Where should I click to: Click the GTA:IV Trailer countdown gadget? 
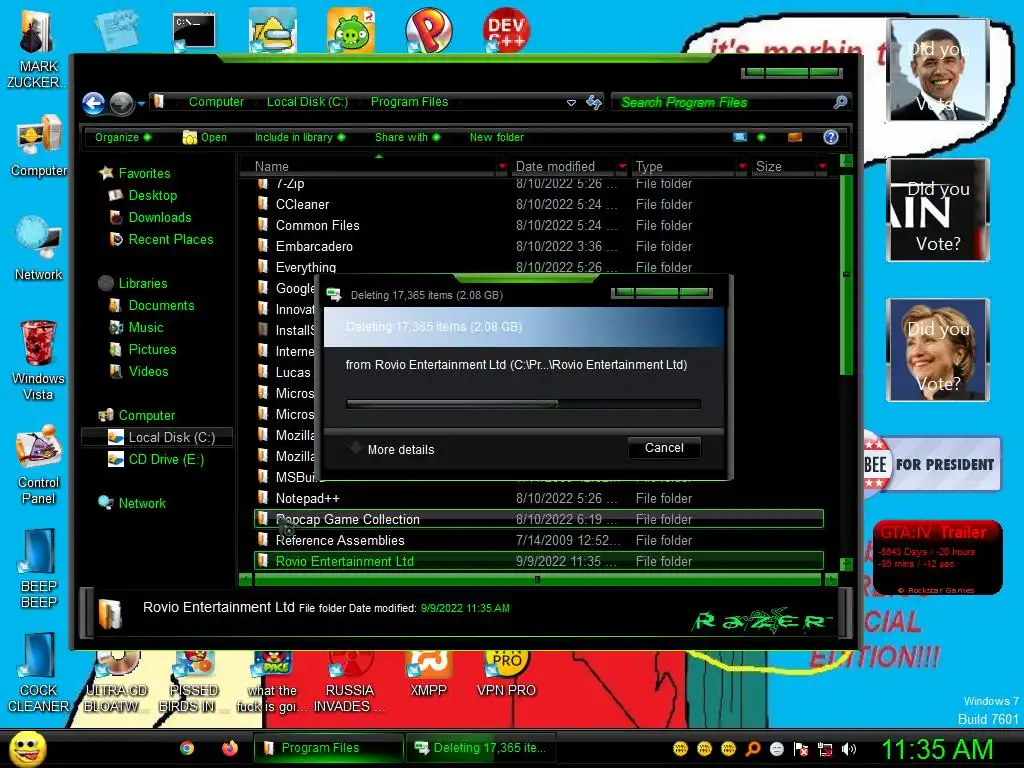[937, 557]
